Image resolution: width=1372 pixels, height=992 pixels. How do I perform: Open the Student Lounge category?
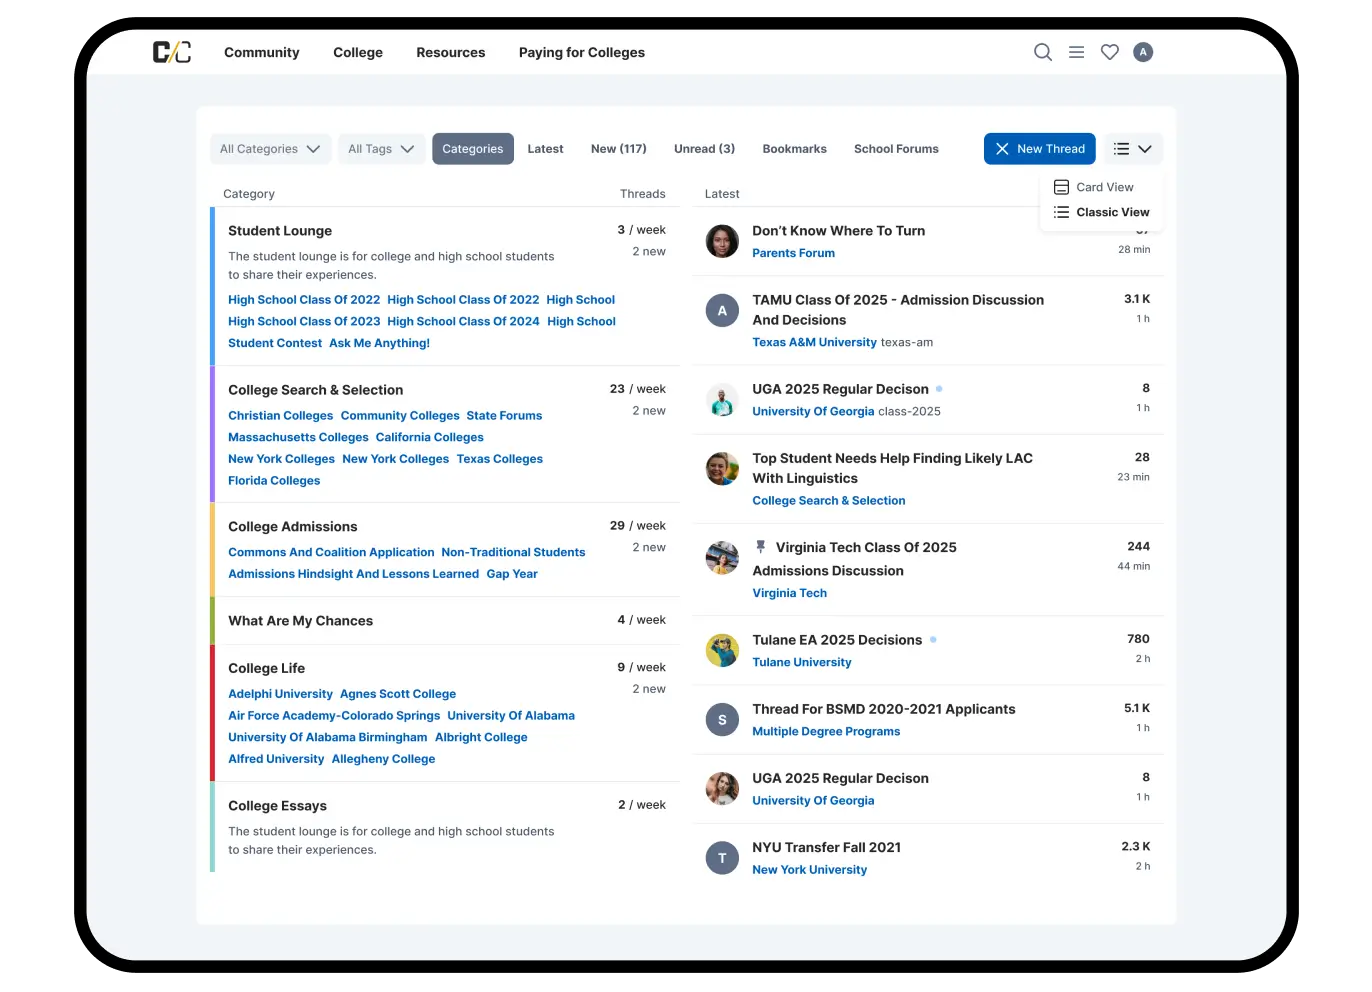click(x=280, y=231)
